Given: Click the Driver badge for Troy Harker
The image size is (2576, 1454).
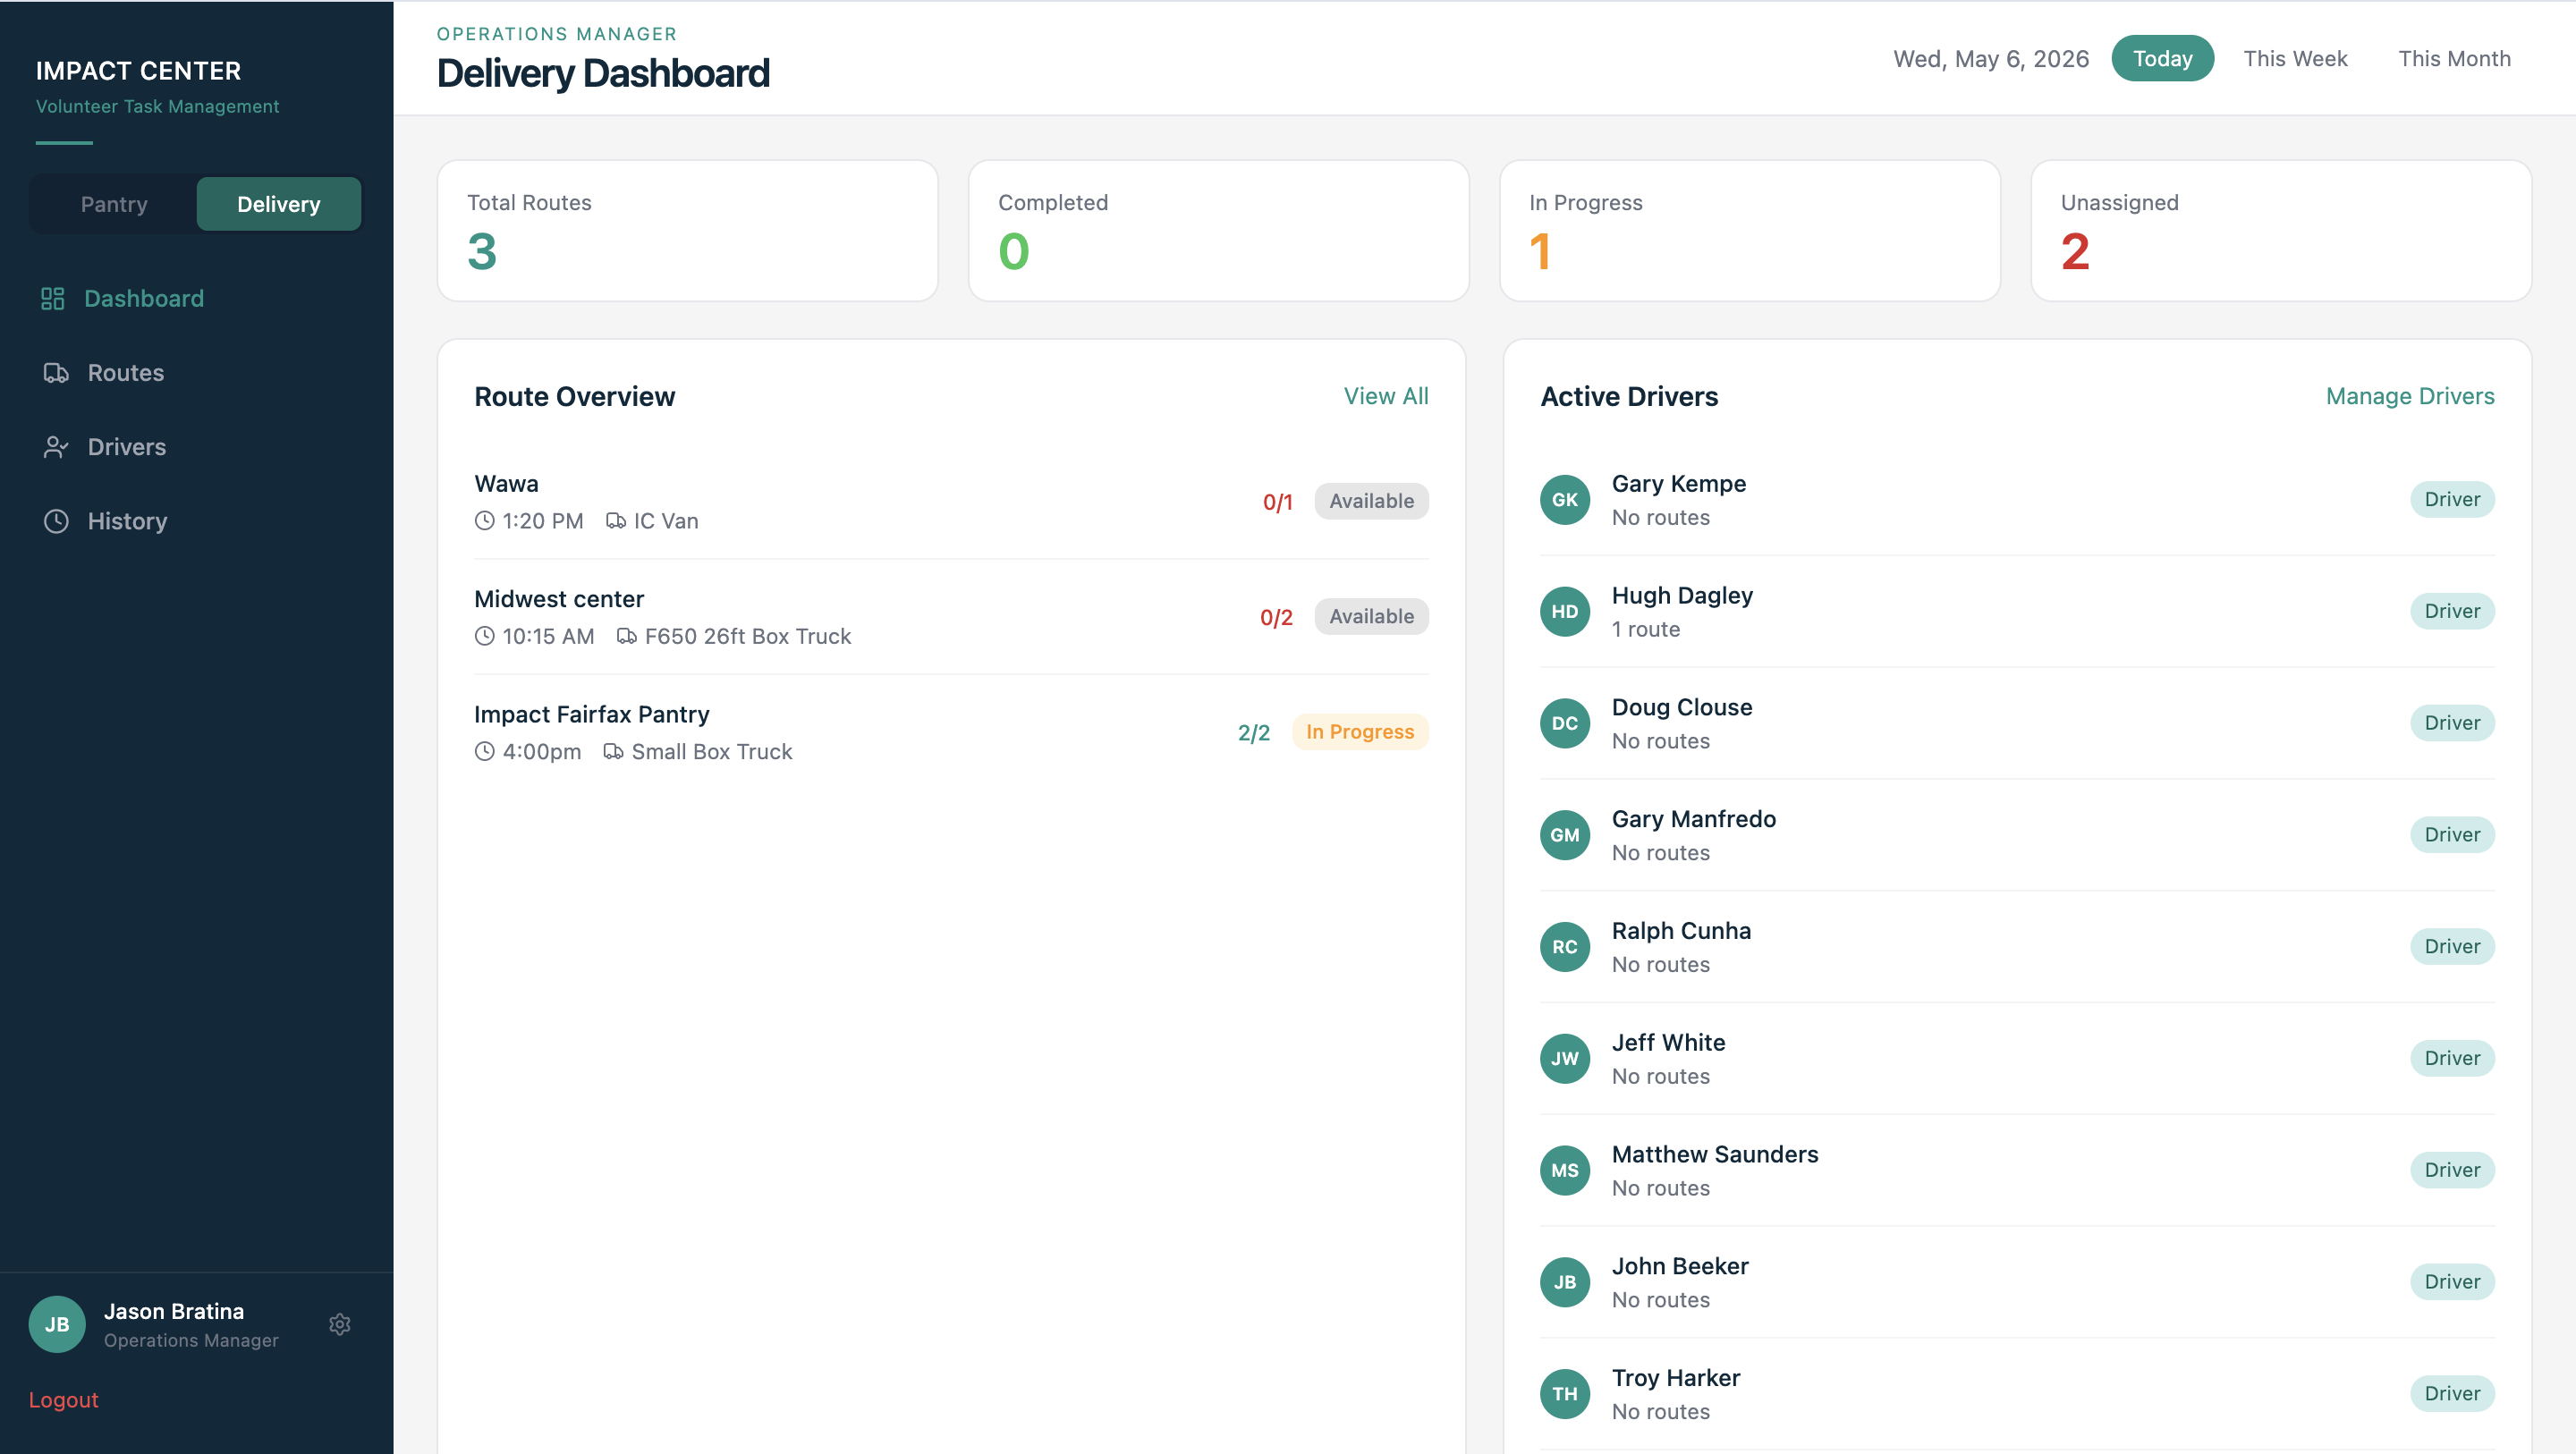Looking at the screenshot, I should click(2452, 1393).
